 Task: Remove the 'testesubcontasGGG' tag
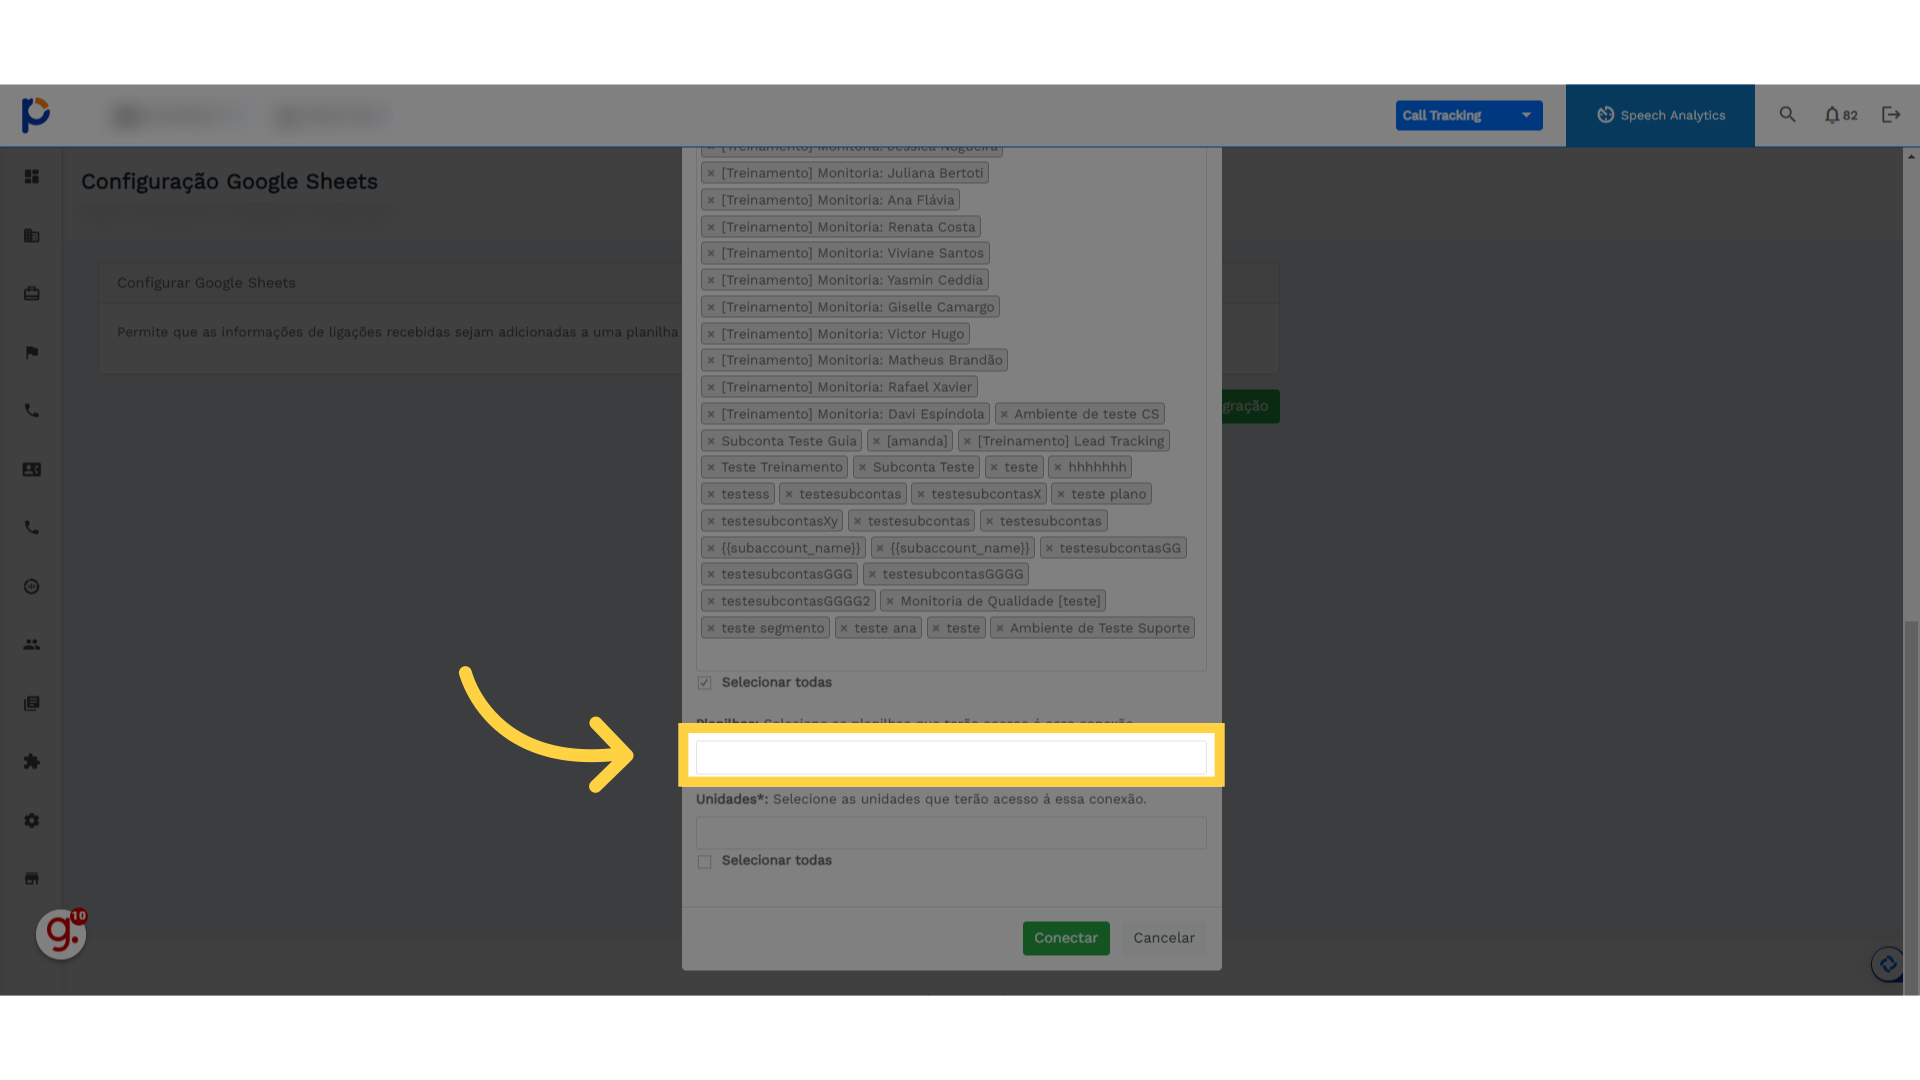(711, 574)
